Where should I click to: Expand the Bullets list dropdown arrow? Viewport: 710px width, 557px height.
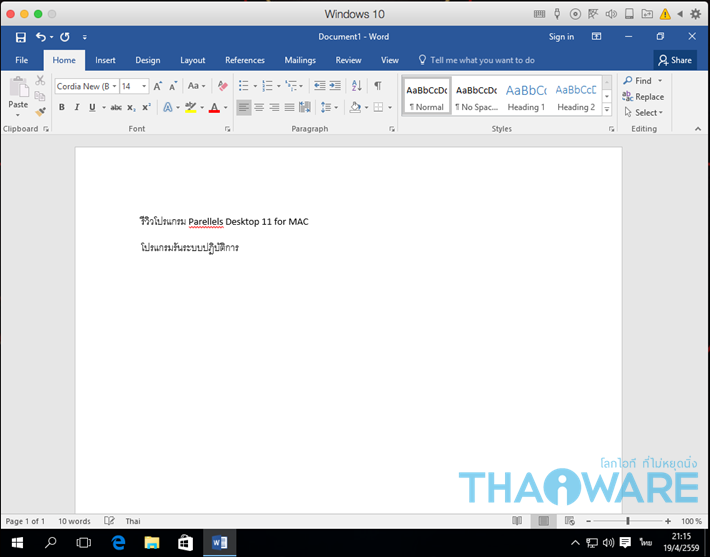255,86
